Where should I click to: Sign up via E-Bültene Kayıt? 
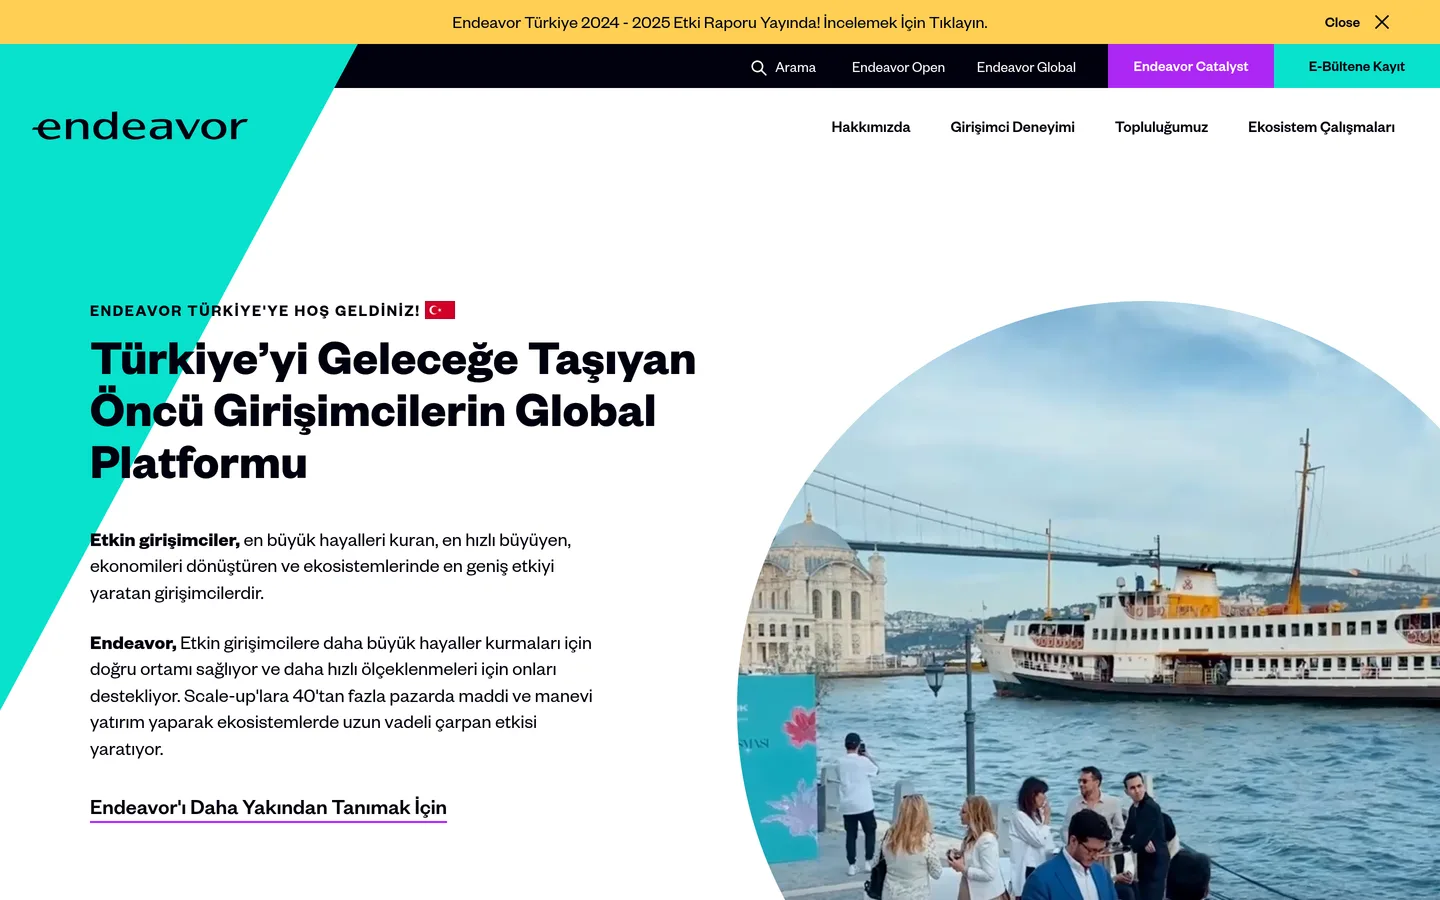pyautogui.click(x=1357, y=66)
